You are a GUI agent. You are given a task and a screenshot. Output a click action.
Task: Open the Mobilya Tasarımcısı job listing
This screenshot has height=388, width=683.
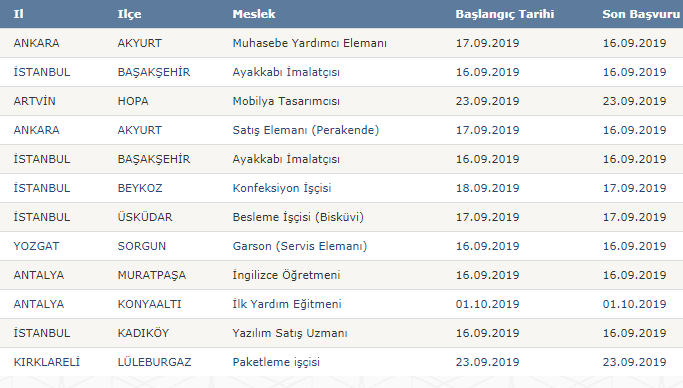coord(286,101)
